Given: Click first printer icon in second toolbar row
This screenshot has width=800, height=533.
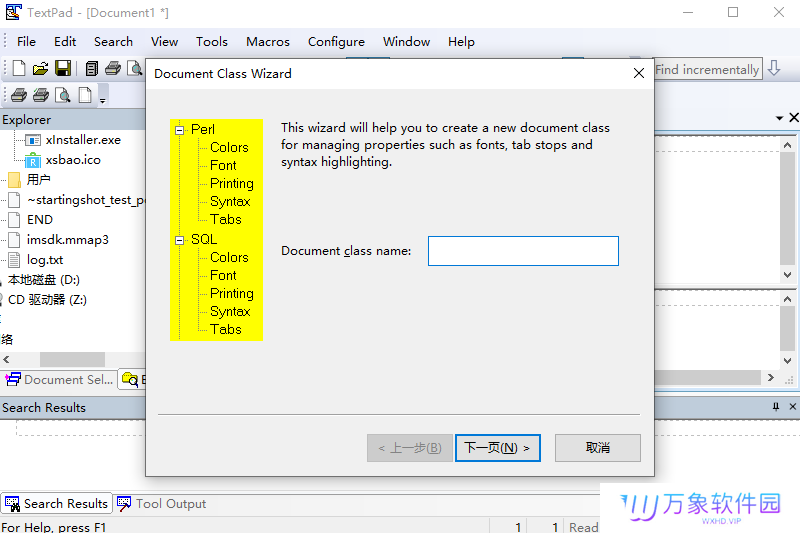Looking at the screenshot, I should coord(19,95).
